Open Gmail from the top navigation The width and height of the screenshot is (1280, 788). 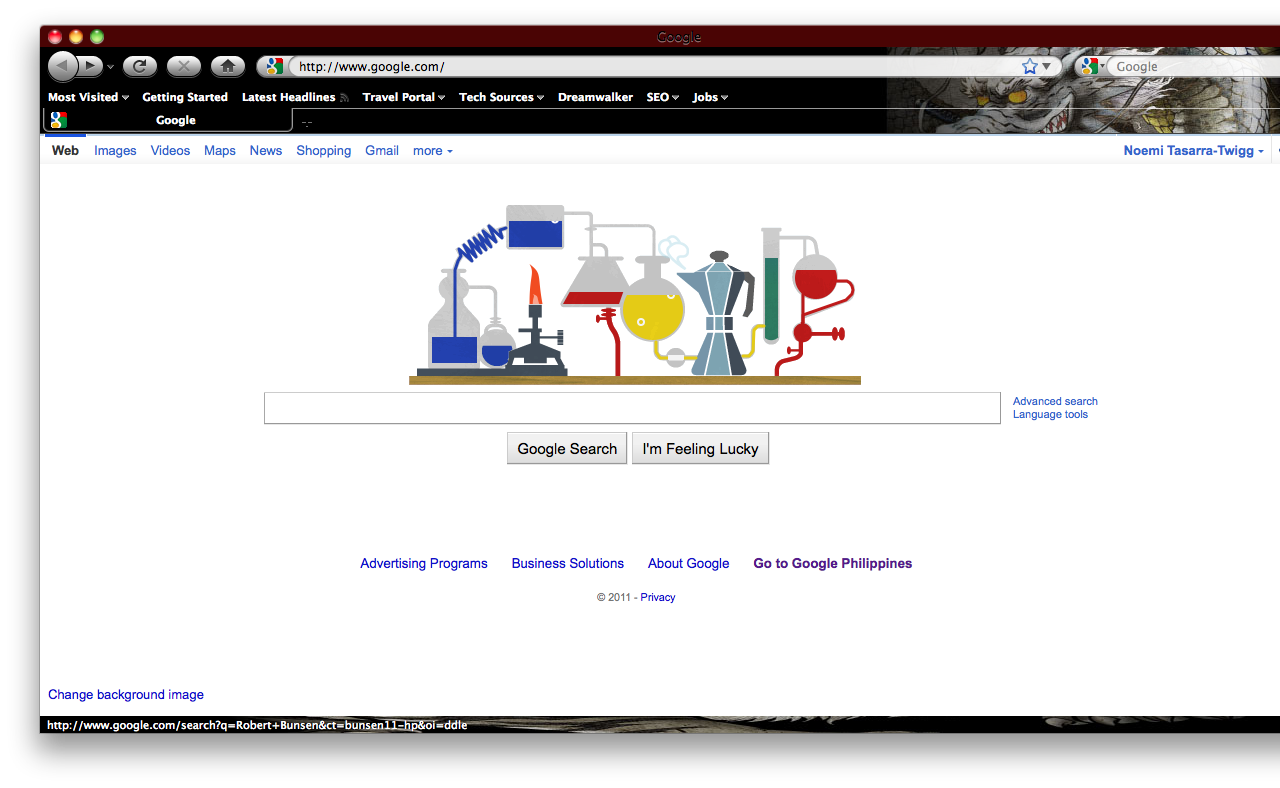[x=382, y=151]
